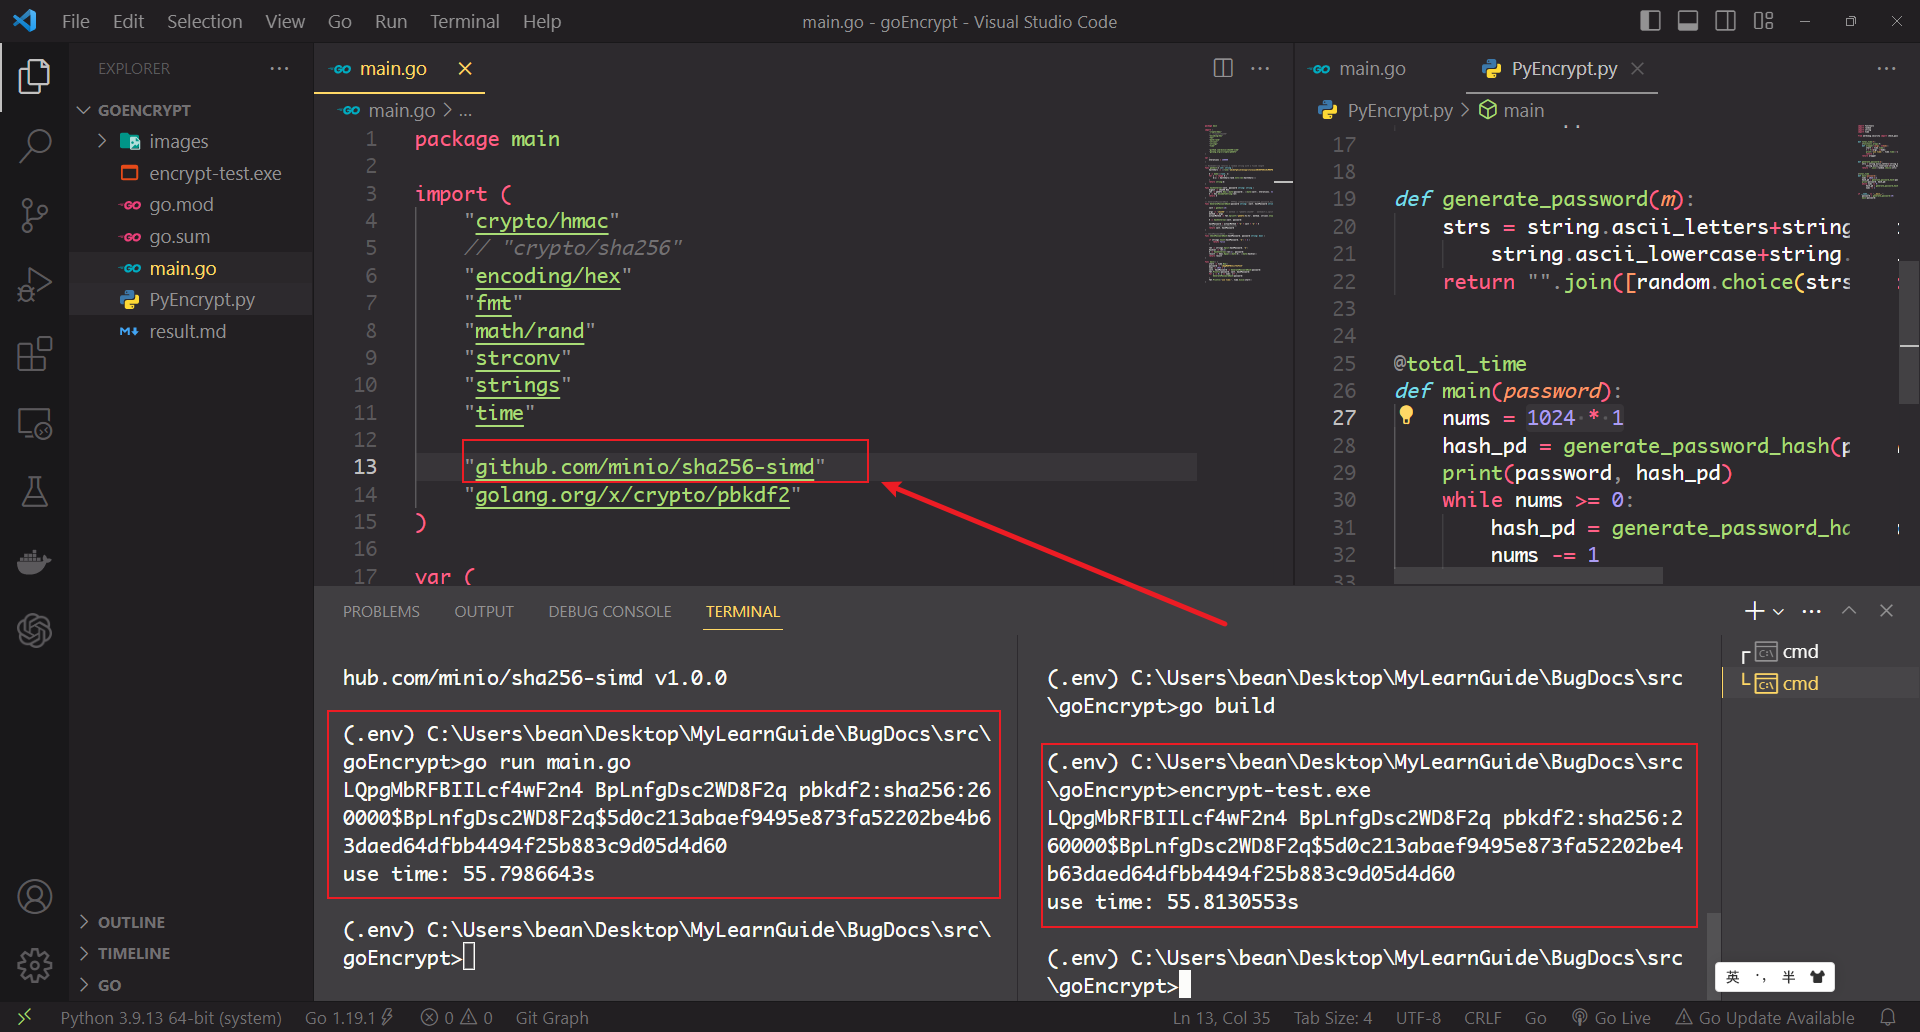1920x1032 pixels.
Task: Open terminal launch profile dropdown
Action: click(x=1778, y=611)
